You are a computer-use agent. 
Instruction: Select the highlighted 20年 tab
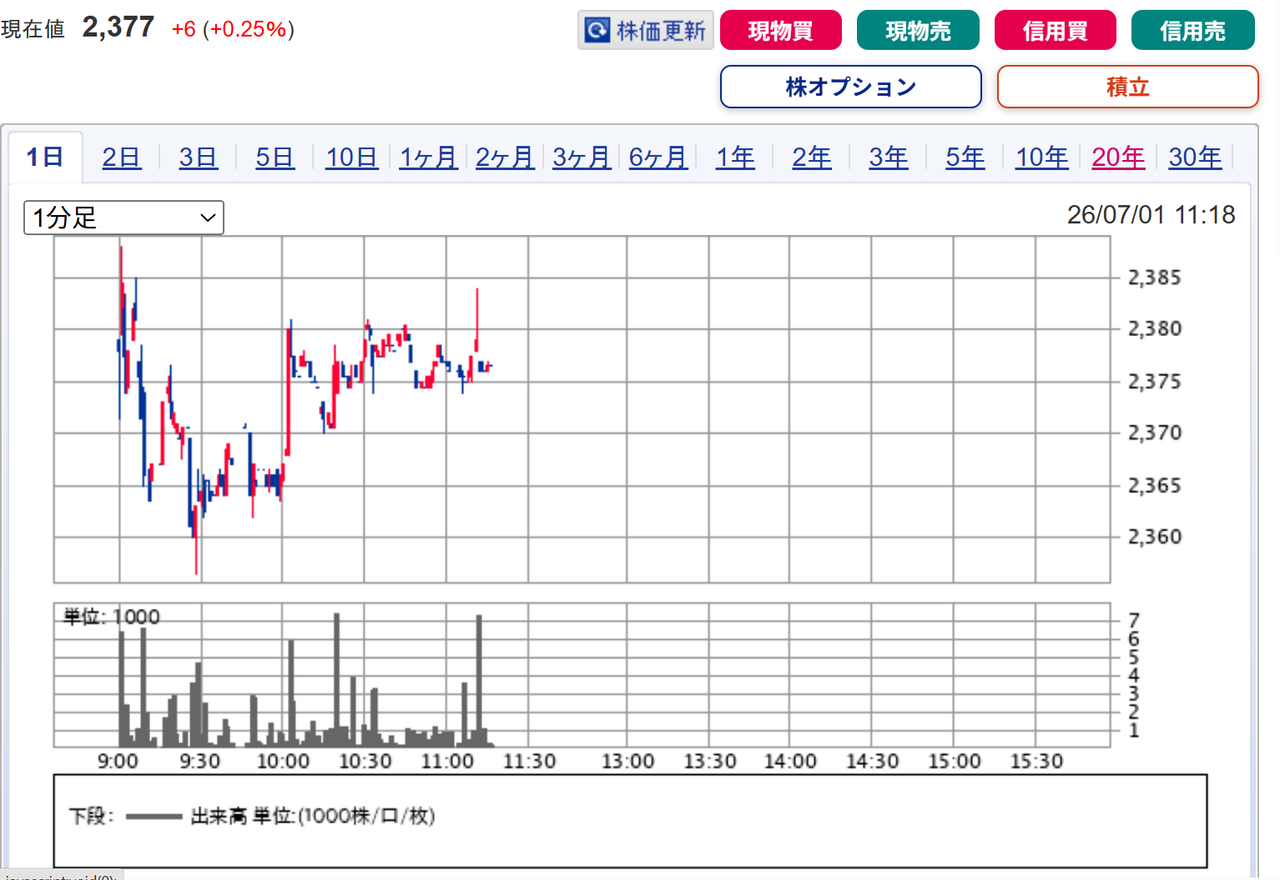1118,157
